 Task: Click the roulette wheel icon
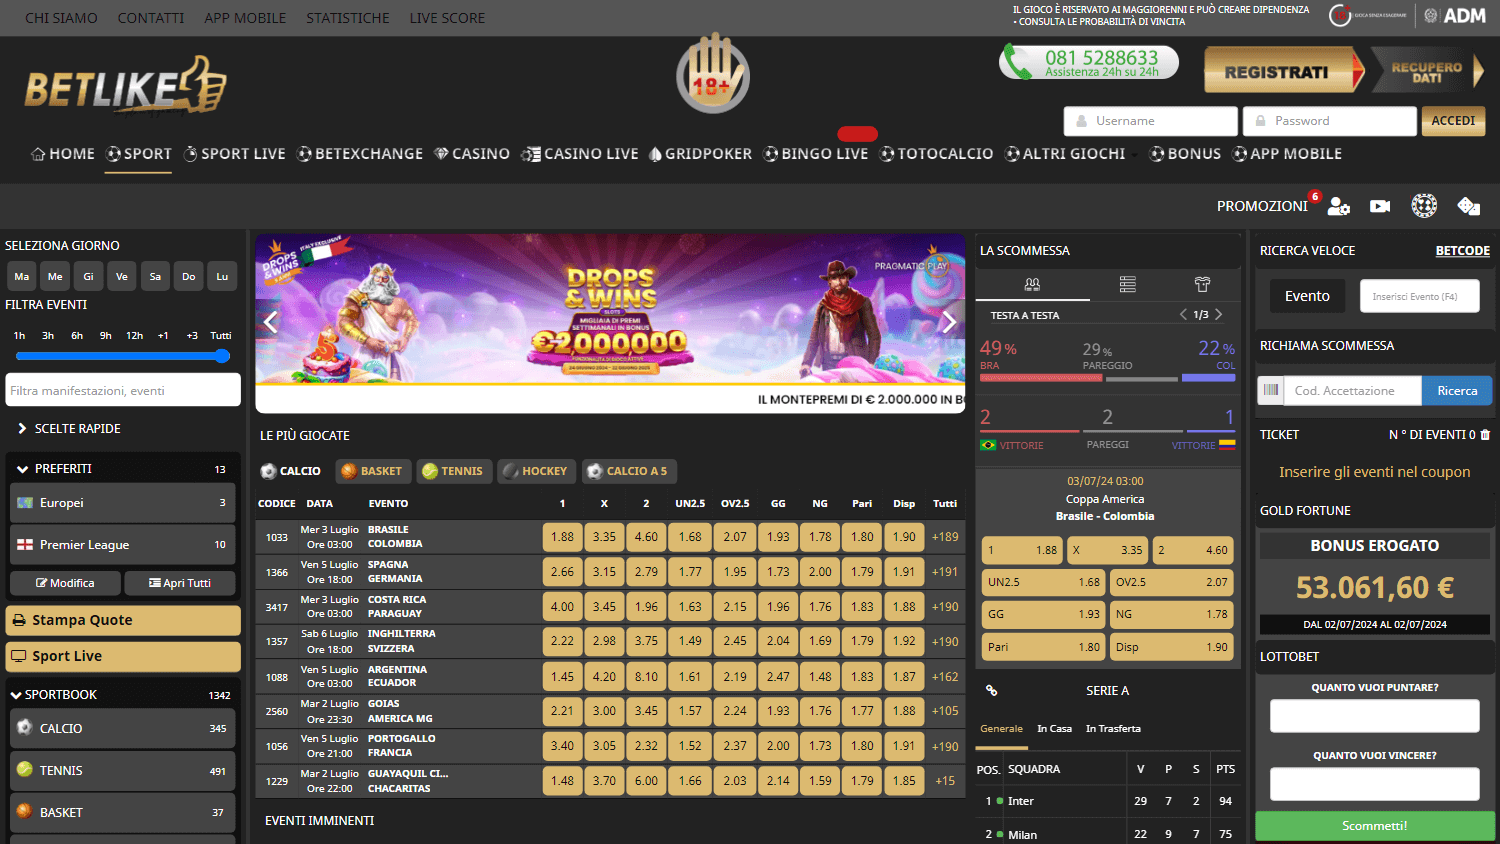[x=1424, y=206]
